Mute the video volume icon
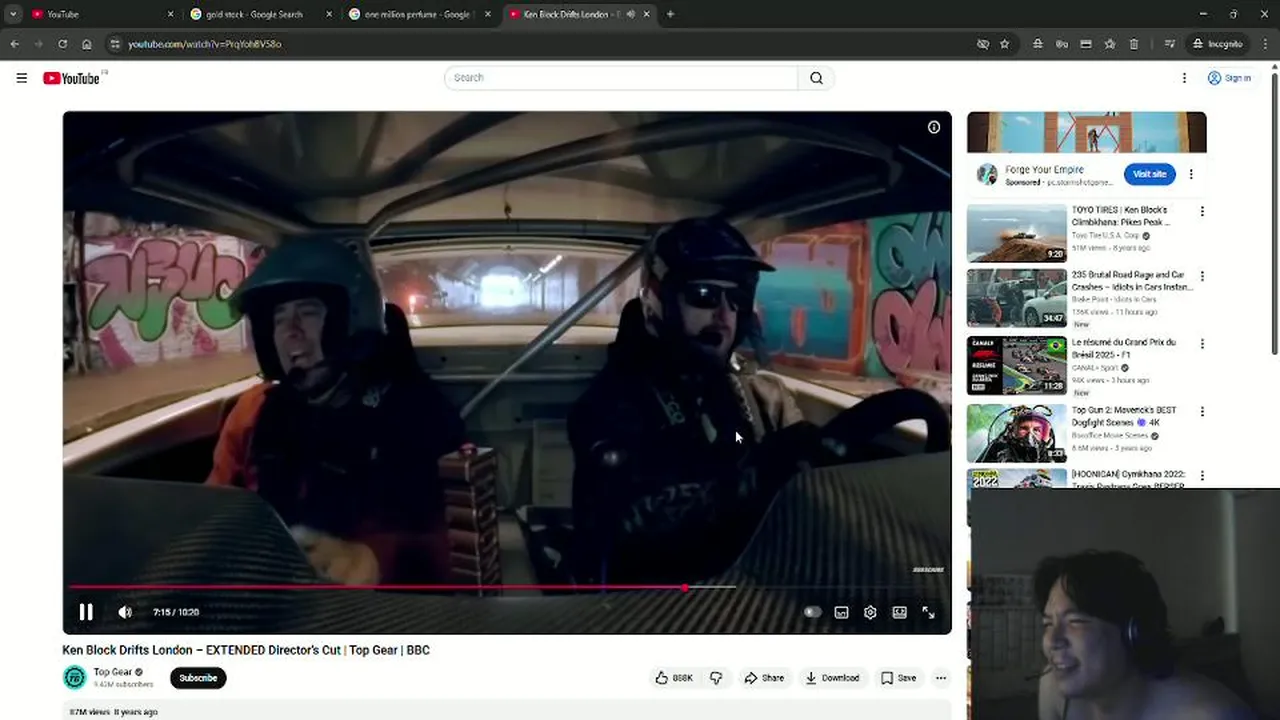Viewport: 1280px width, 720px height. (x=125, y=612)
